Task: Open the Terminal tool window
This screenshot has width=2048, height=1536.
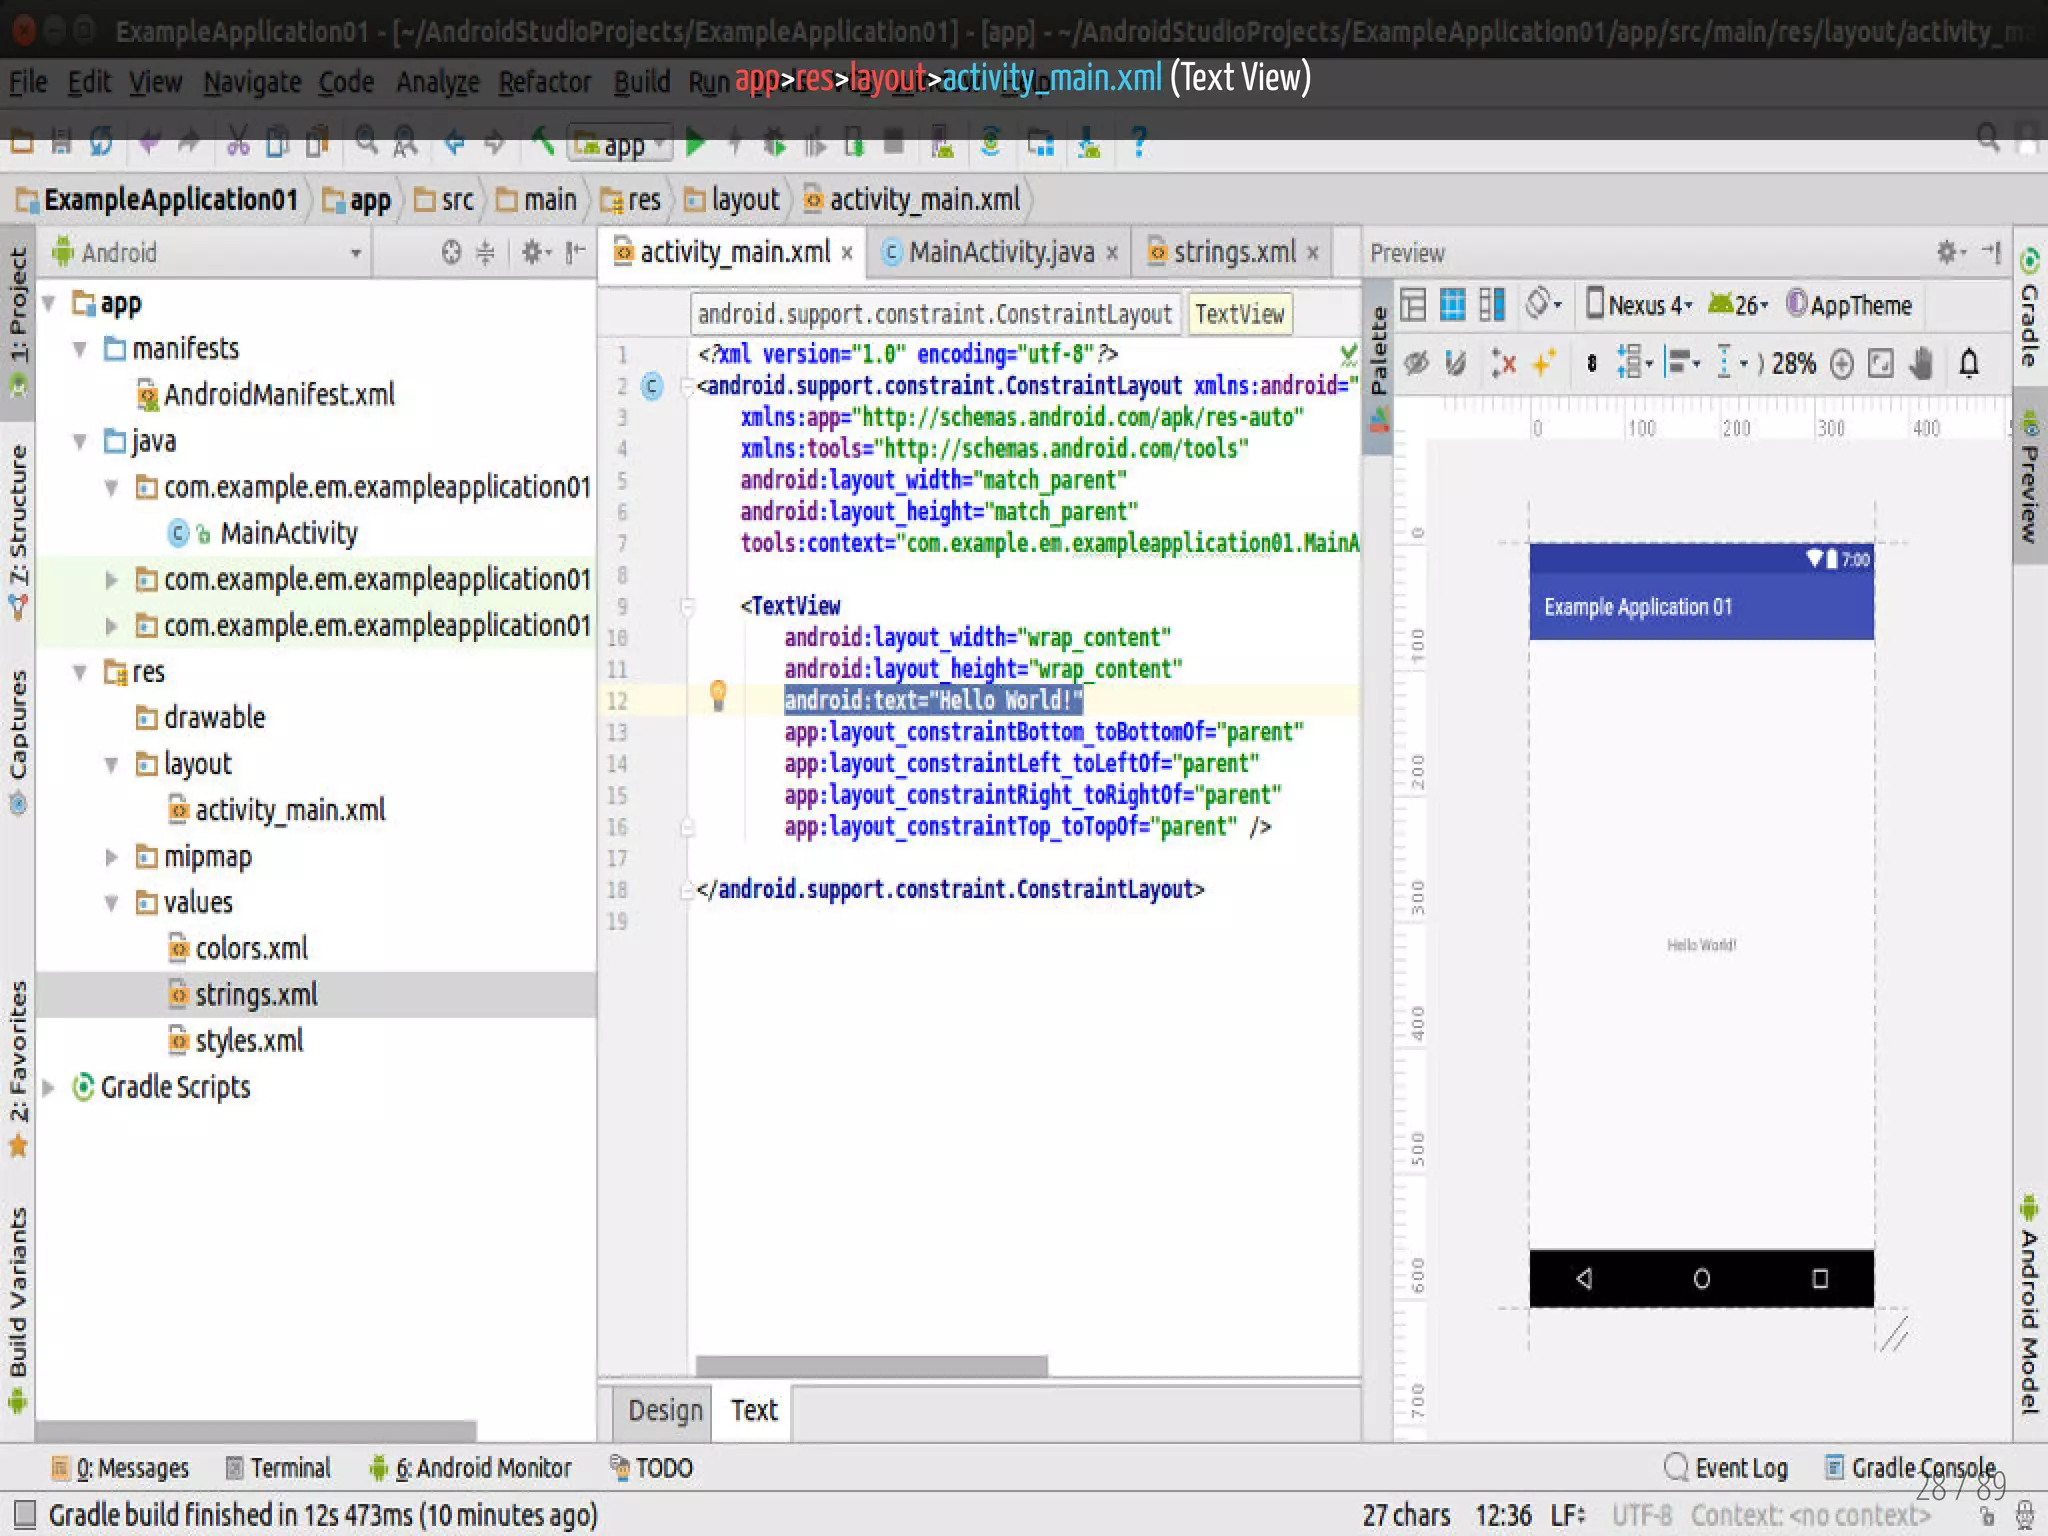Action: click(277, 1469)
